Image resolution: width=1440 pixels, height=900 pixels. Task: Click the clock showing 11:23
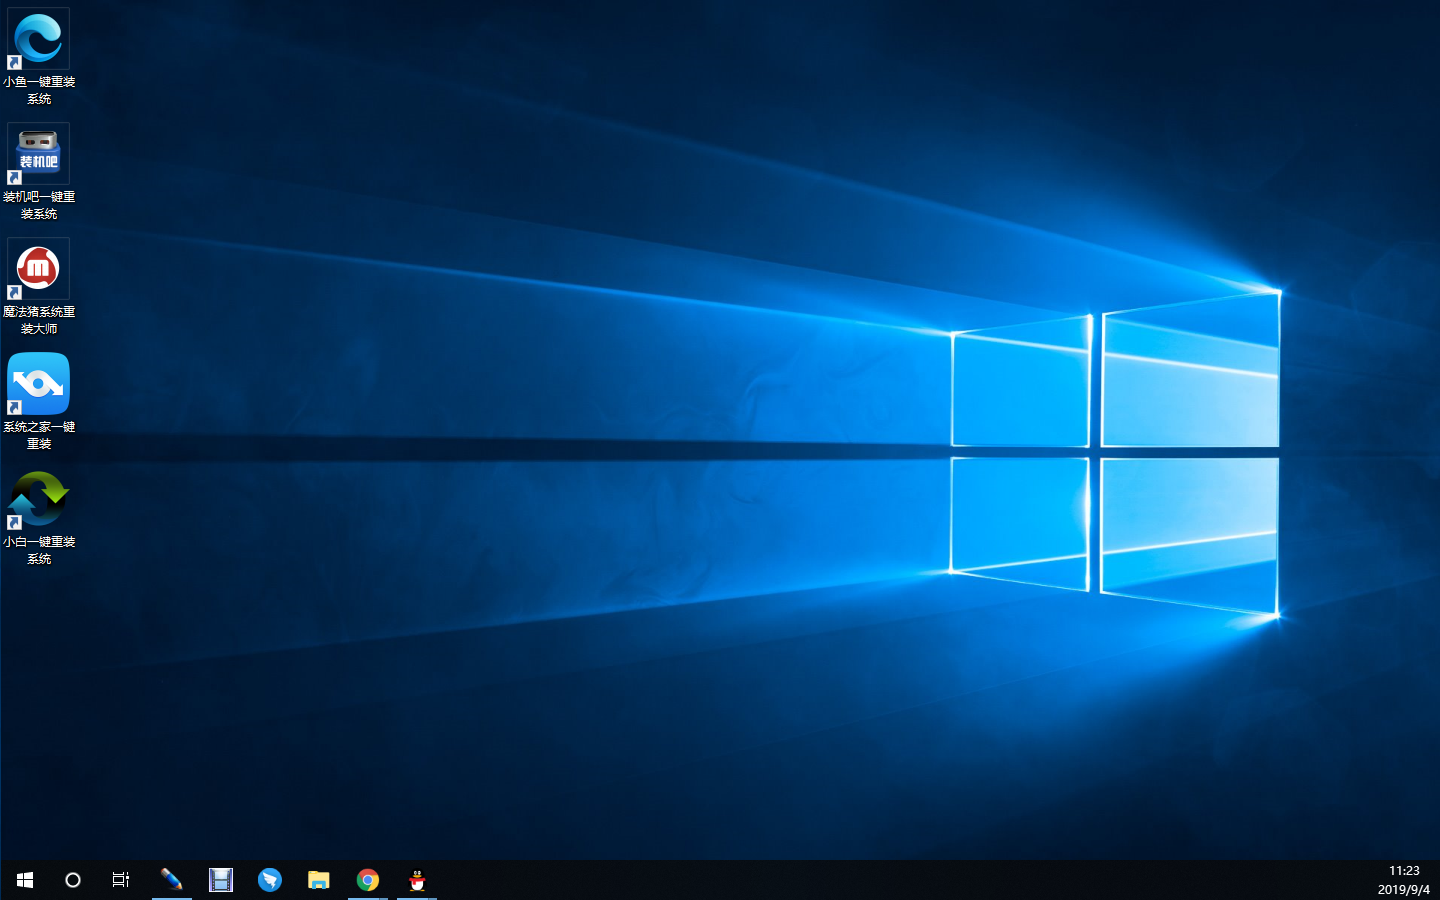coord(1404,871)
